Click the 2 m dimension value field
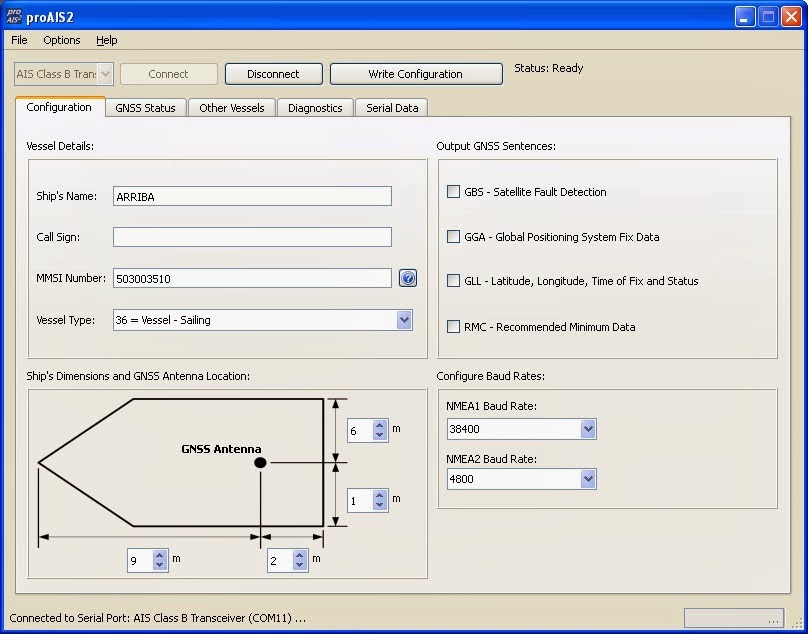Image resolution: width=808 pixels, height=634 pixels. [280, 561]
